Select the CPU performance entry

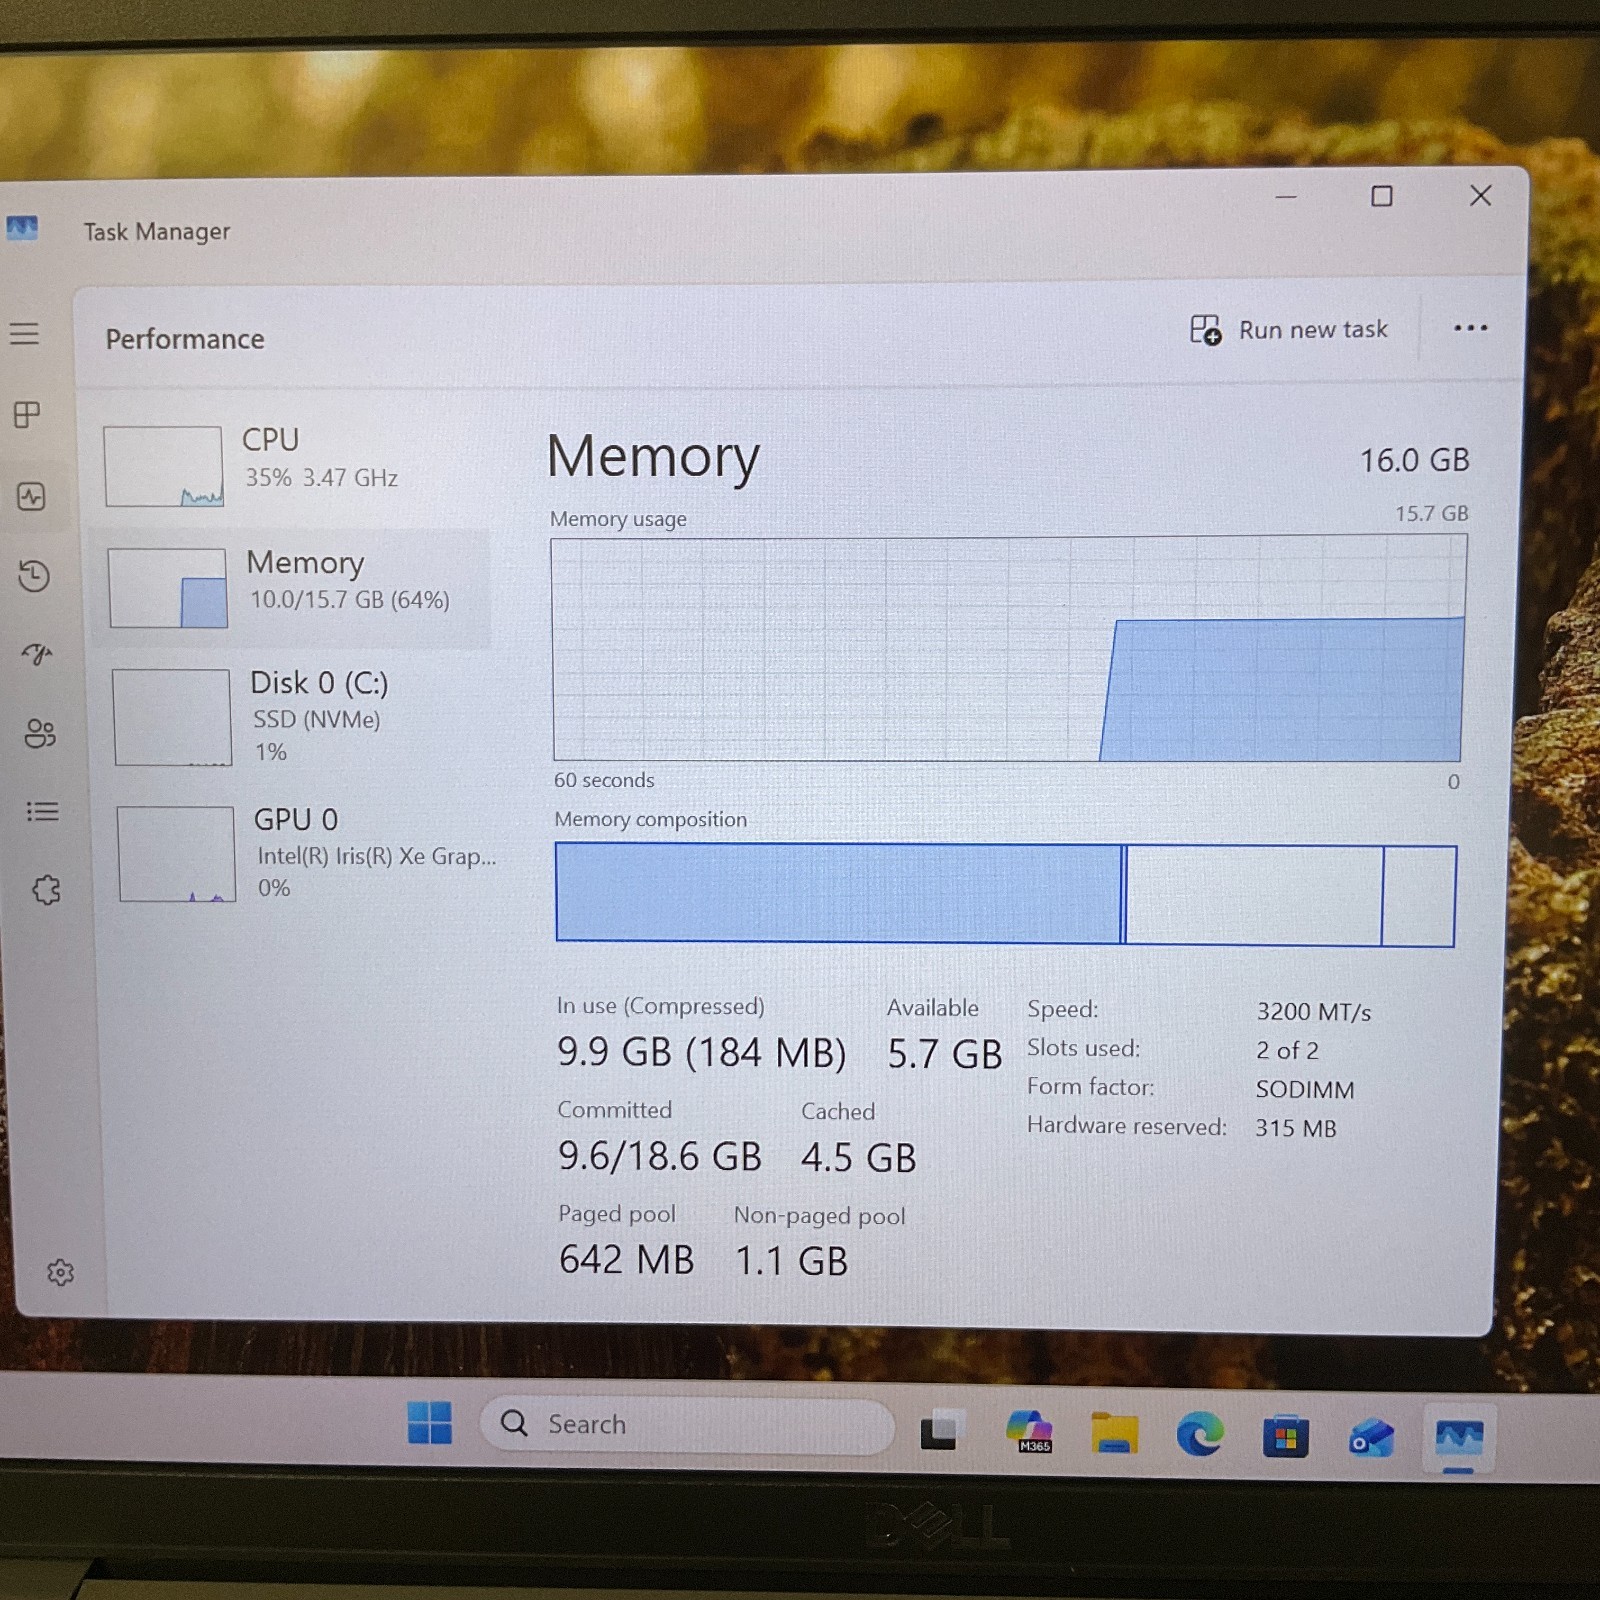pyautogui.click(x=290, y=465)
